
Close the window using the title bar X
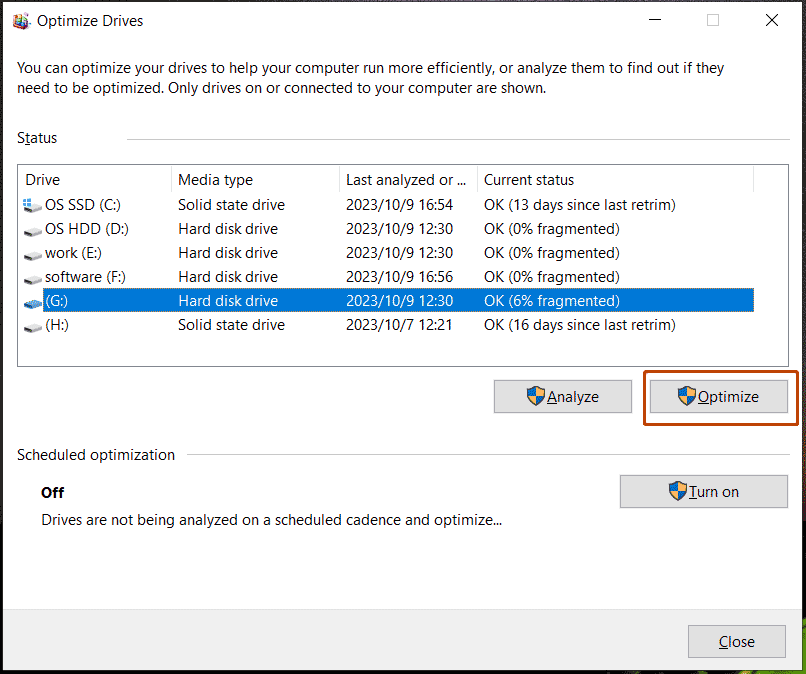click(x=772, y=20)
